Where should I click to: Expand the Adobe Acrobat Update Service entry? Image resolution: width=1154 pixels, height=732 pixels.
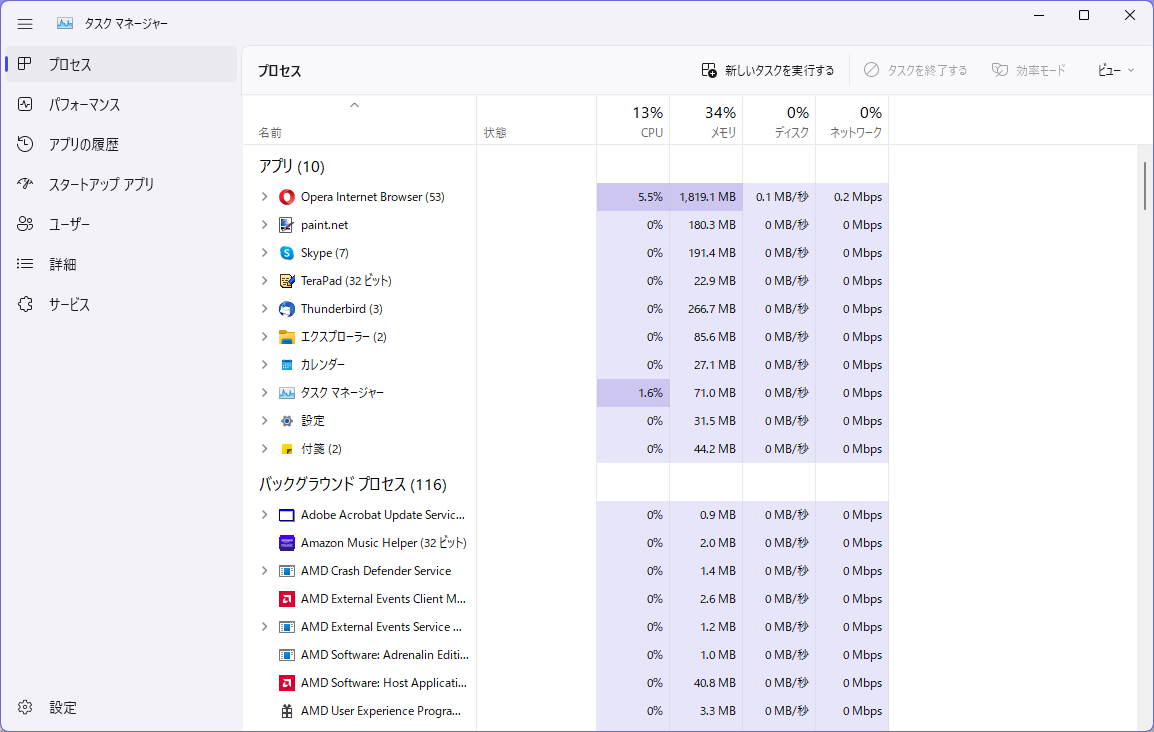(264, 514)
